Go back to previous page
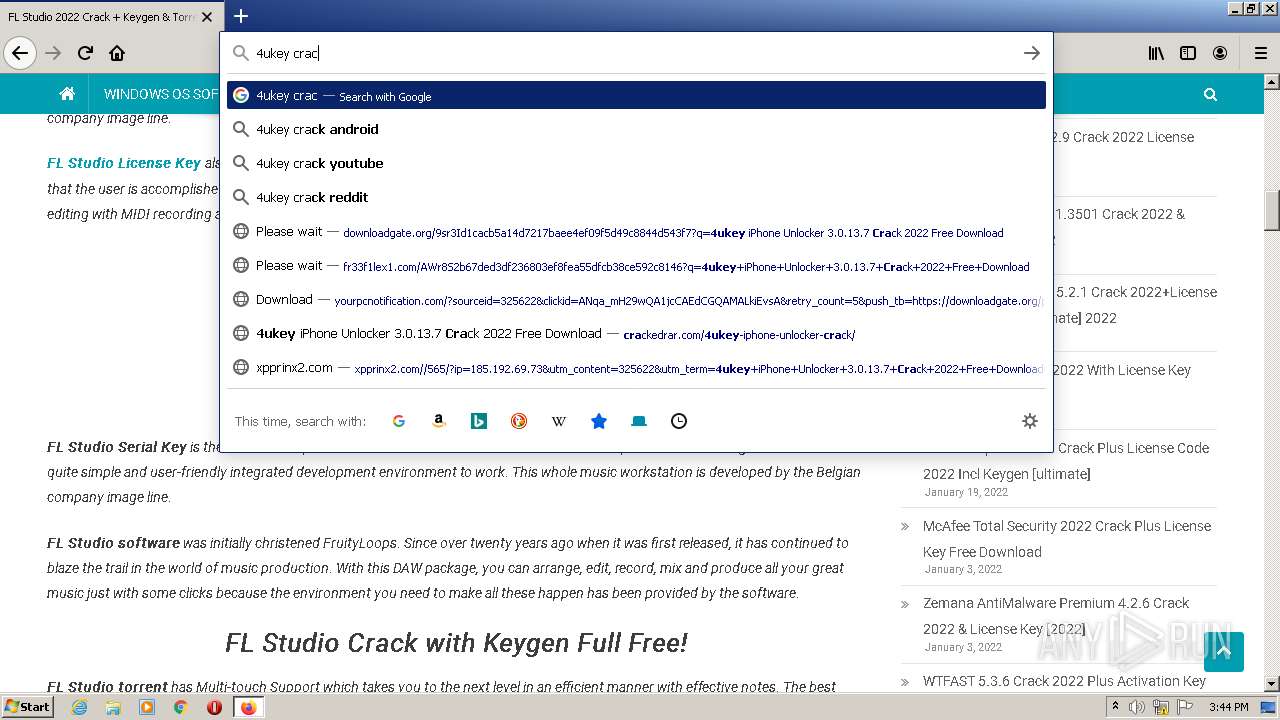1280x720 pixels. (20, 53)
